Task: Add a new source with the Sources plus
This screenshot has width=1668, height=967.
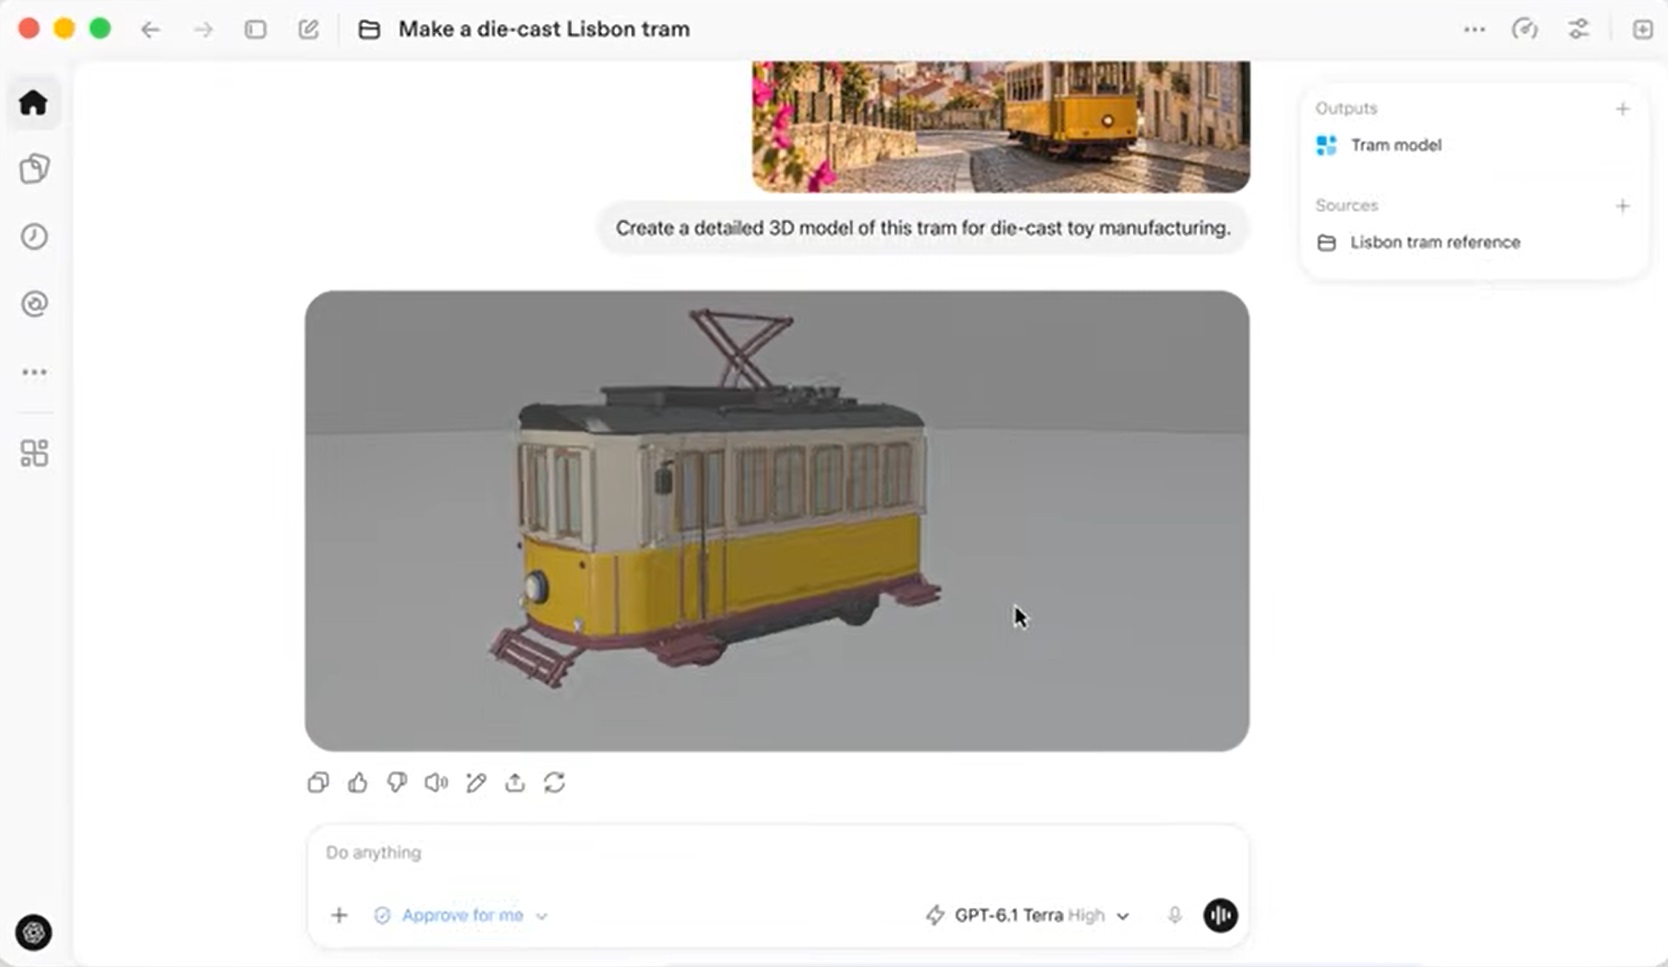Action: (1622, 205)
